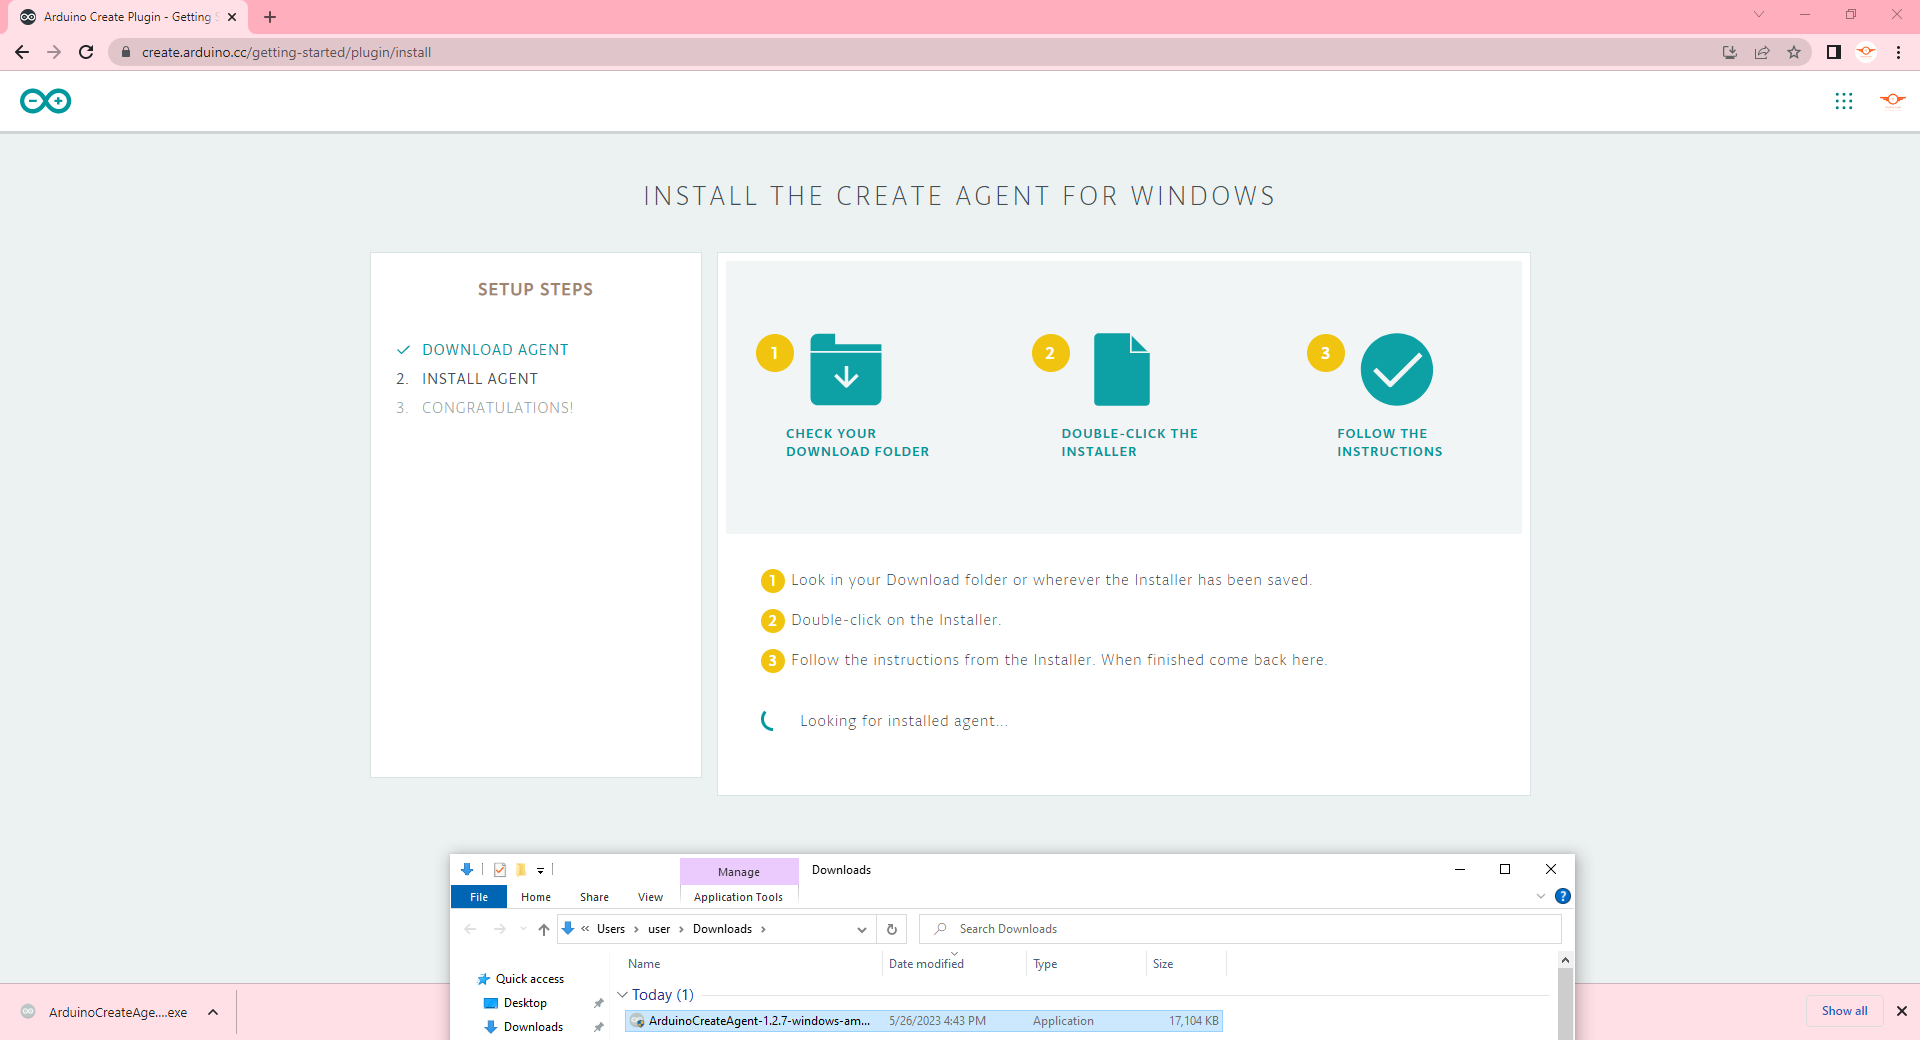Click the Arduino logo in the page header
Viewport: 1920px width, 1040px height.
point(46,101)
